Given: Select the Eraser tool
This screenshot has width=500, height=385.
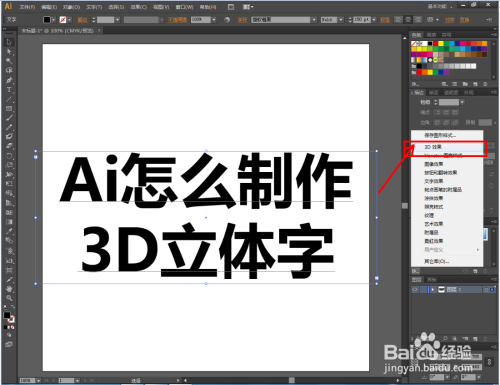Looking at the screenshot, I should point(9,146).
